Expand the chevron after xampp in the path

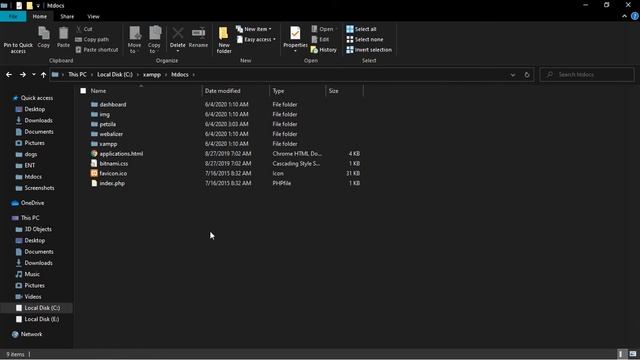coord(166,75)
